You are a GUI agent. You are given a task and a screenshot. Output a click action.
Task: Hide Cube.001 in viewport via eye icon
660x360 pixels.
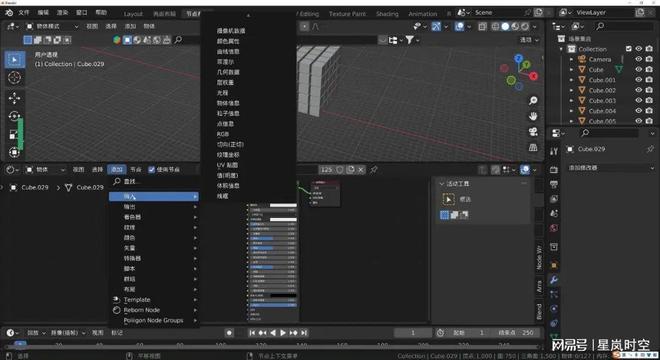tap(639, 80)
